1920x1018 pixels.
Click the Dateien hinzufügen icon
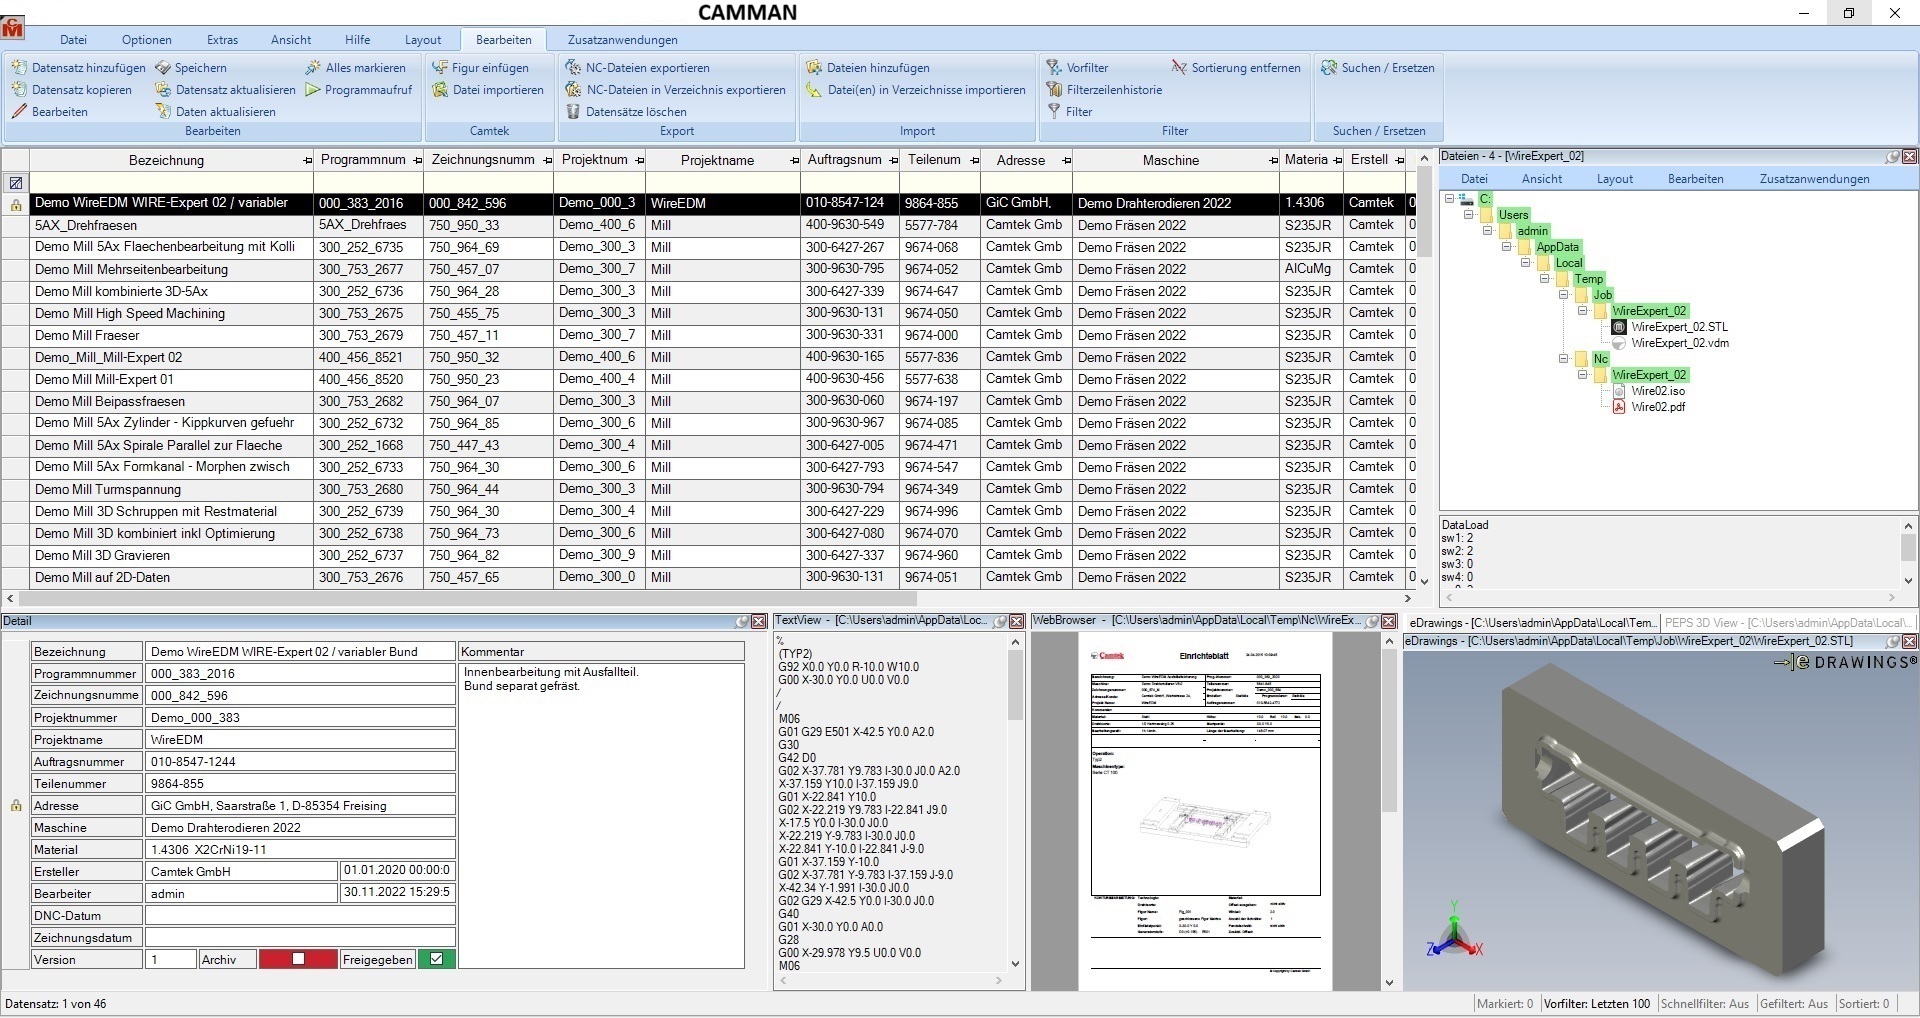point(814,68)
